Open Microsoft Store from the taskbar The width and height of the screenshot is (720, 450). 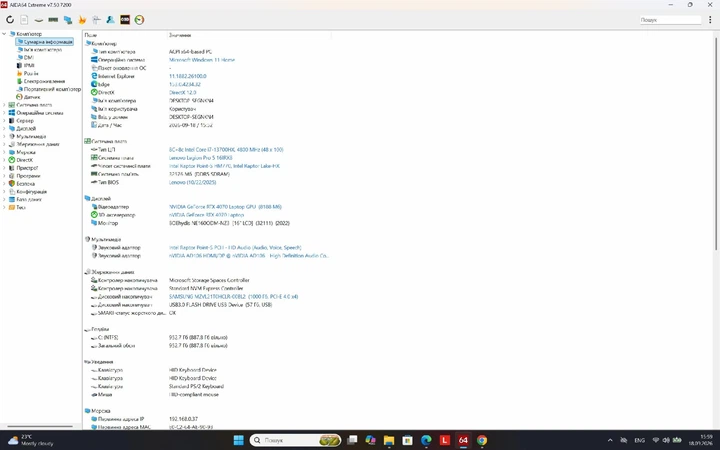(407, 440)
